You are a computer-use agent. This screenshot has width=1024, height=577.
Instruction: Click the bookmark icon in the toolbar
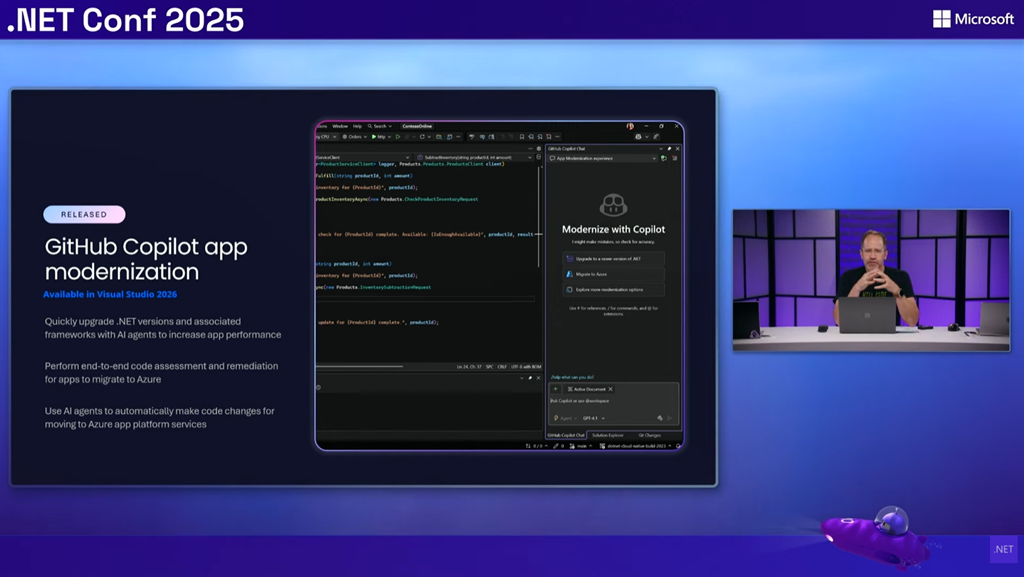click(522, 136)
